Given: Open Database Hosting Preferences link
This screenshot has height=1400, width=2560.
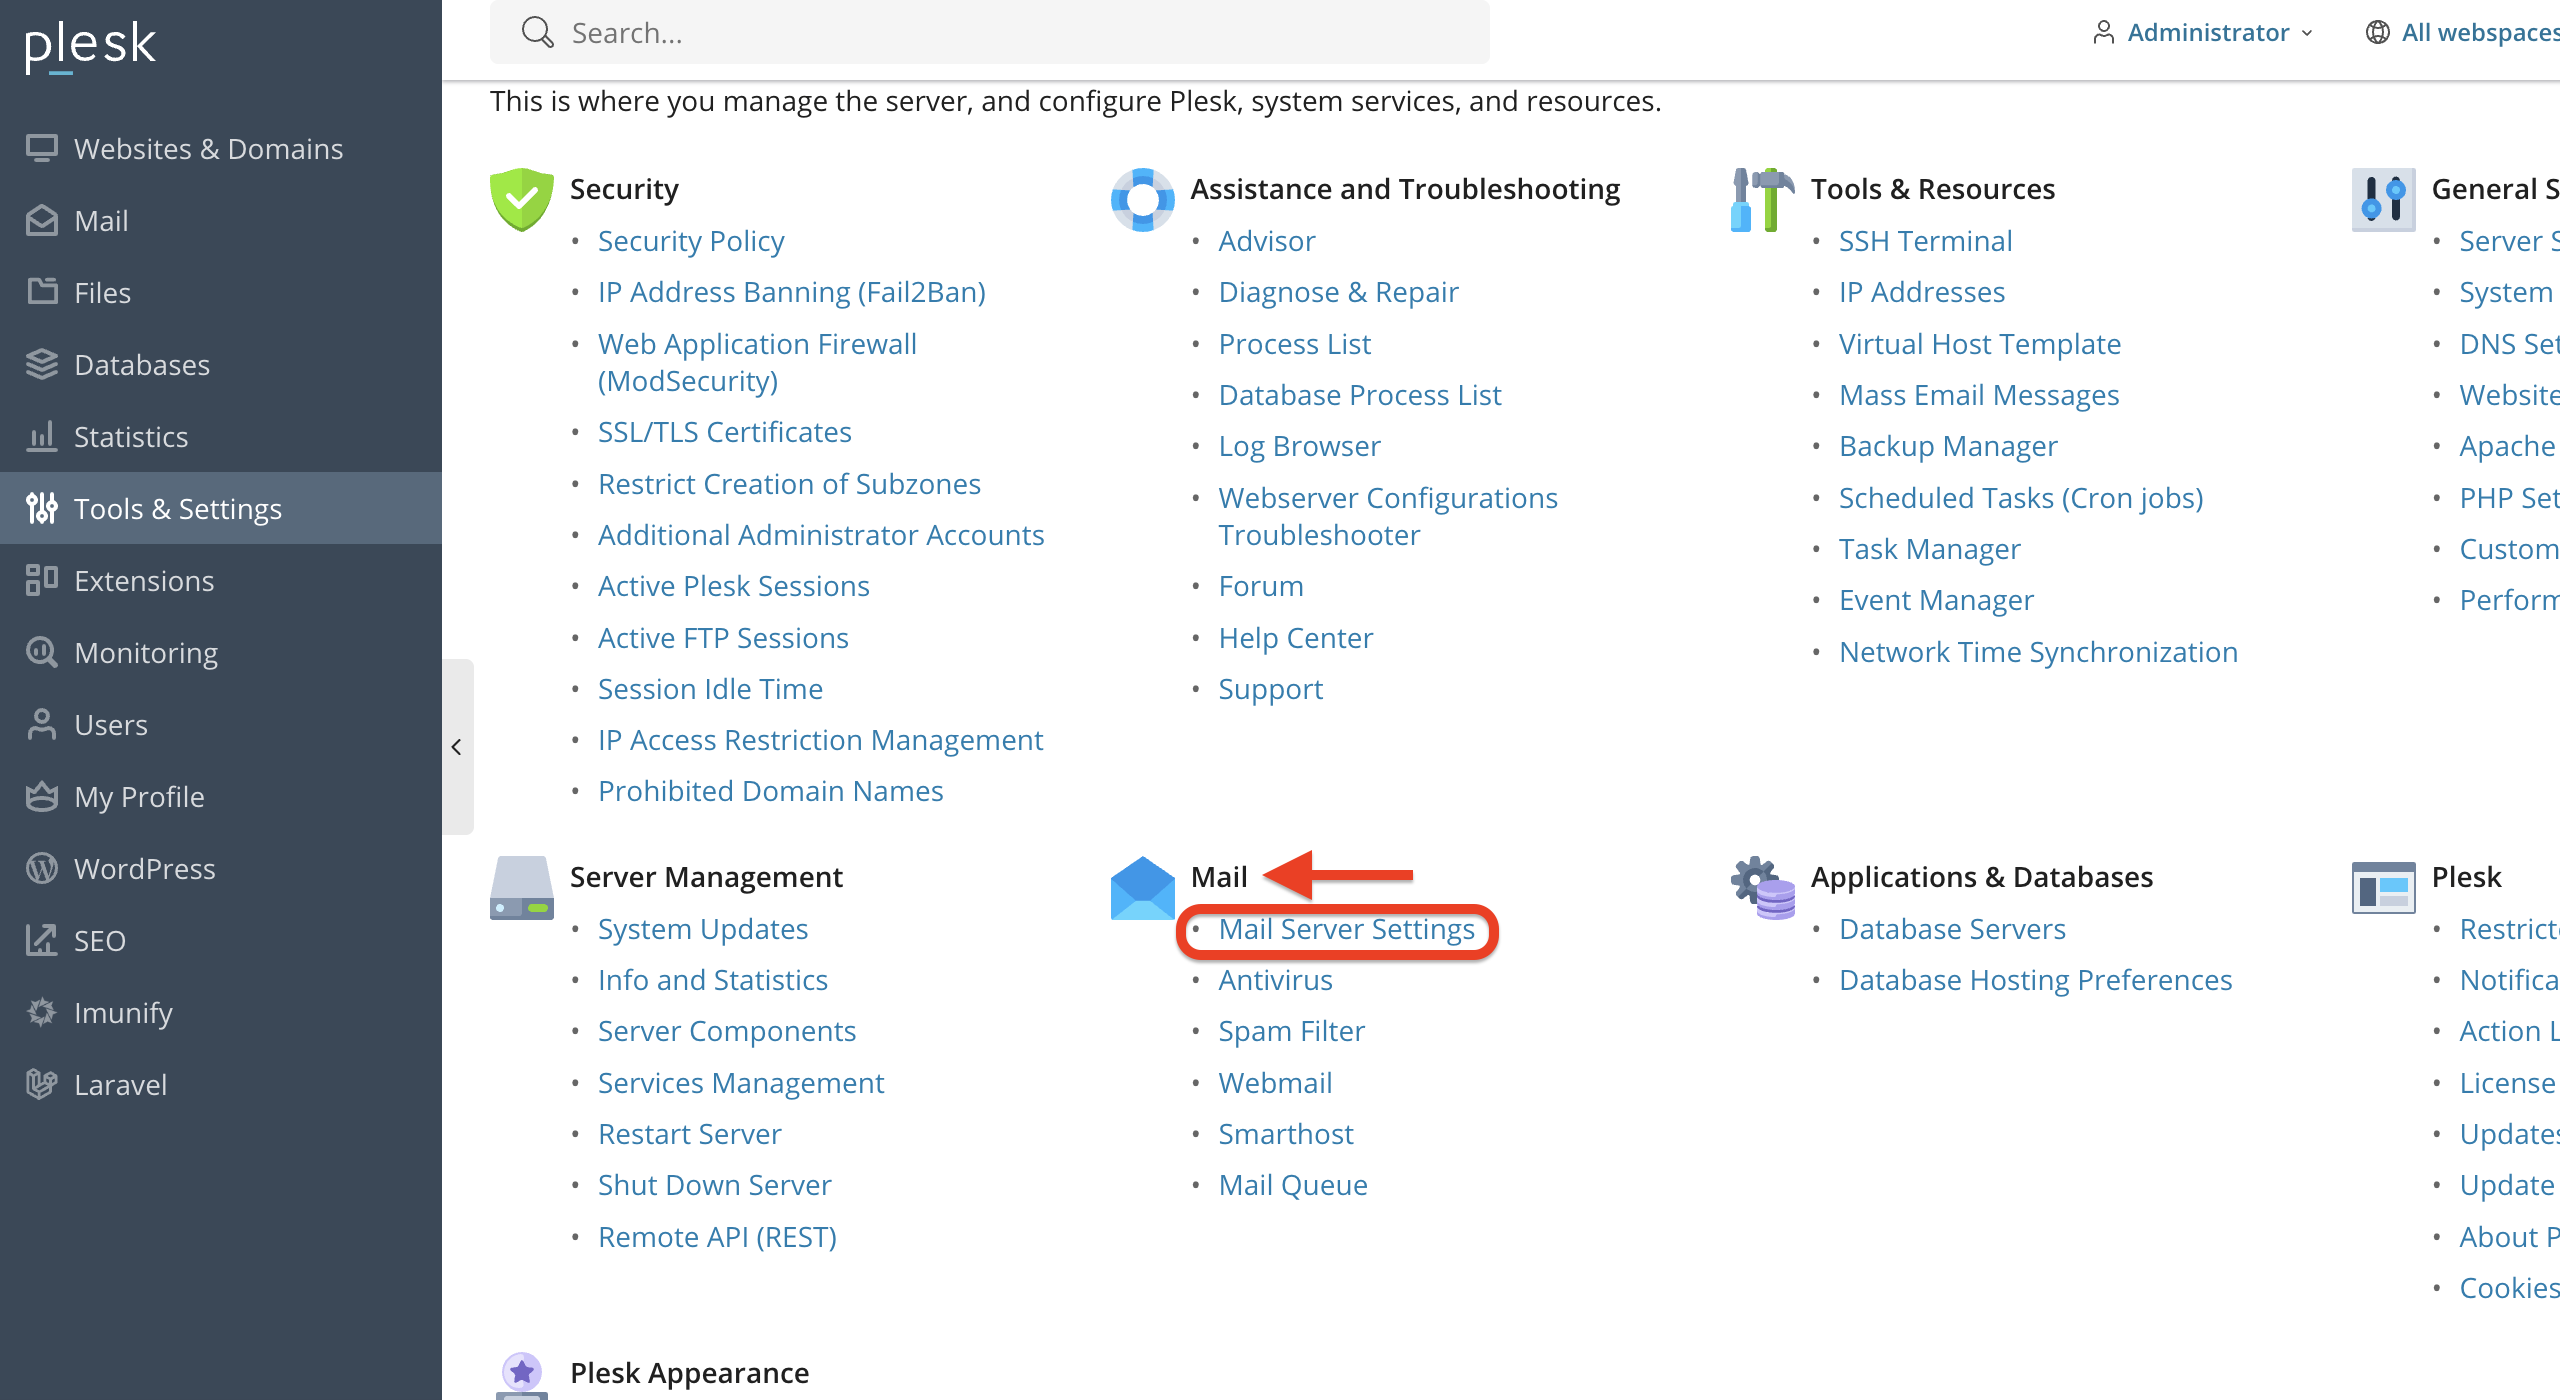Looking at the screenshot, I should (x=2035, y=980).
